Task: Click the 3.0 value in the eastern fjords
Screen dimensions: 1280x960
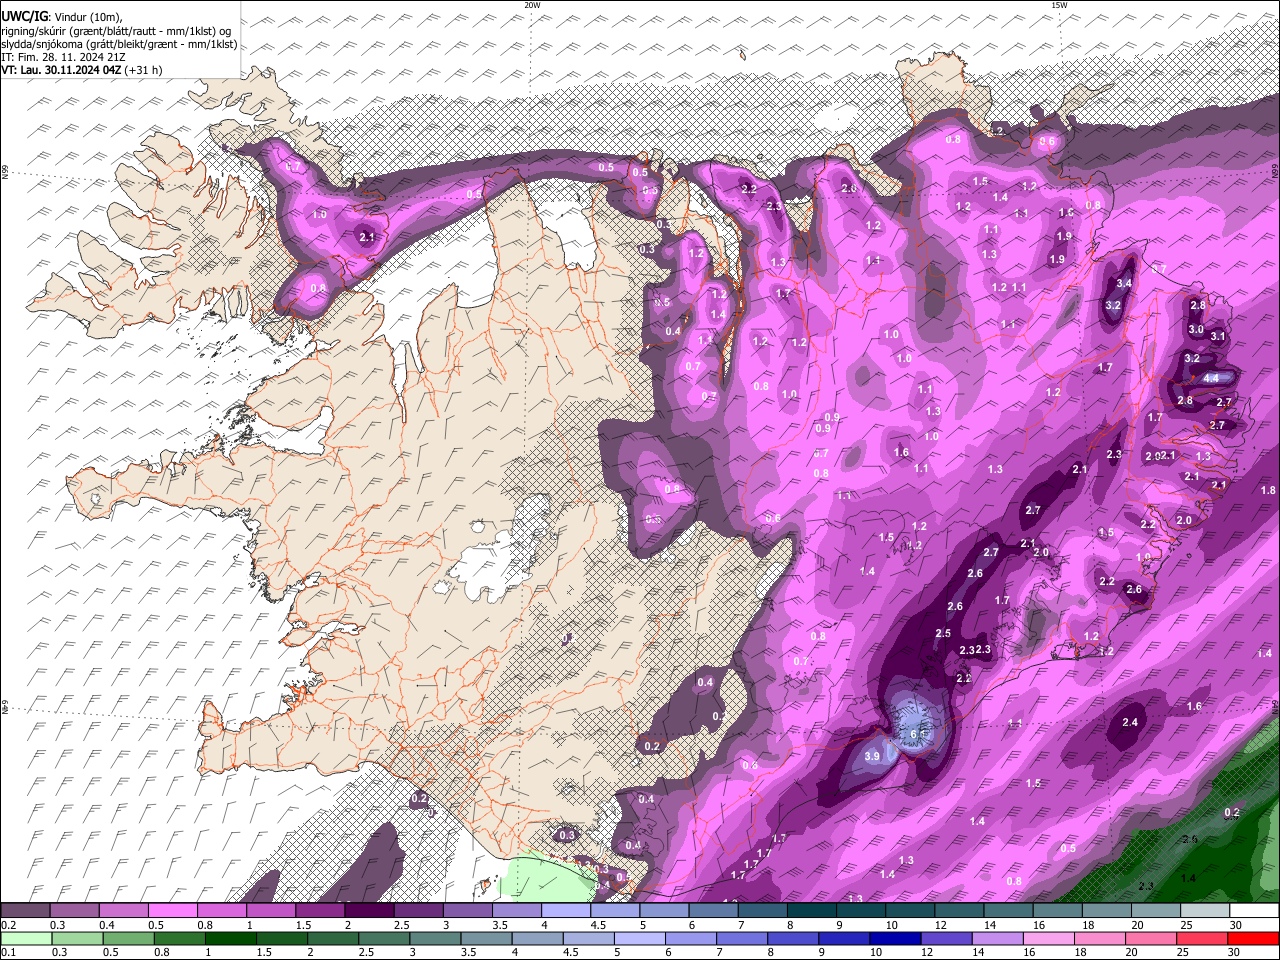Action: point(1195,330)
